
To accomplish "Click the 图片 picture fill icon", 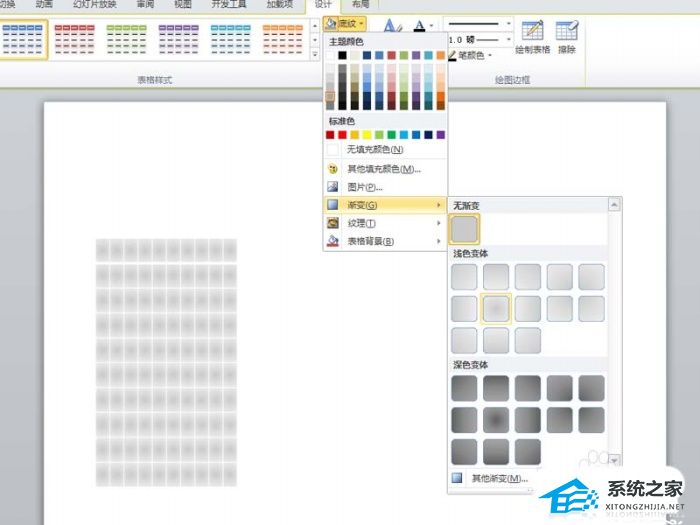I will [x=333, y=187].
